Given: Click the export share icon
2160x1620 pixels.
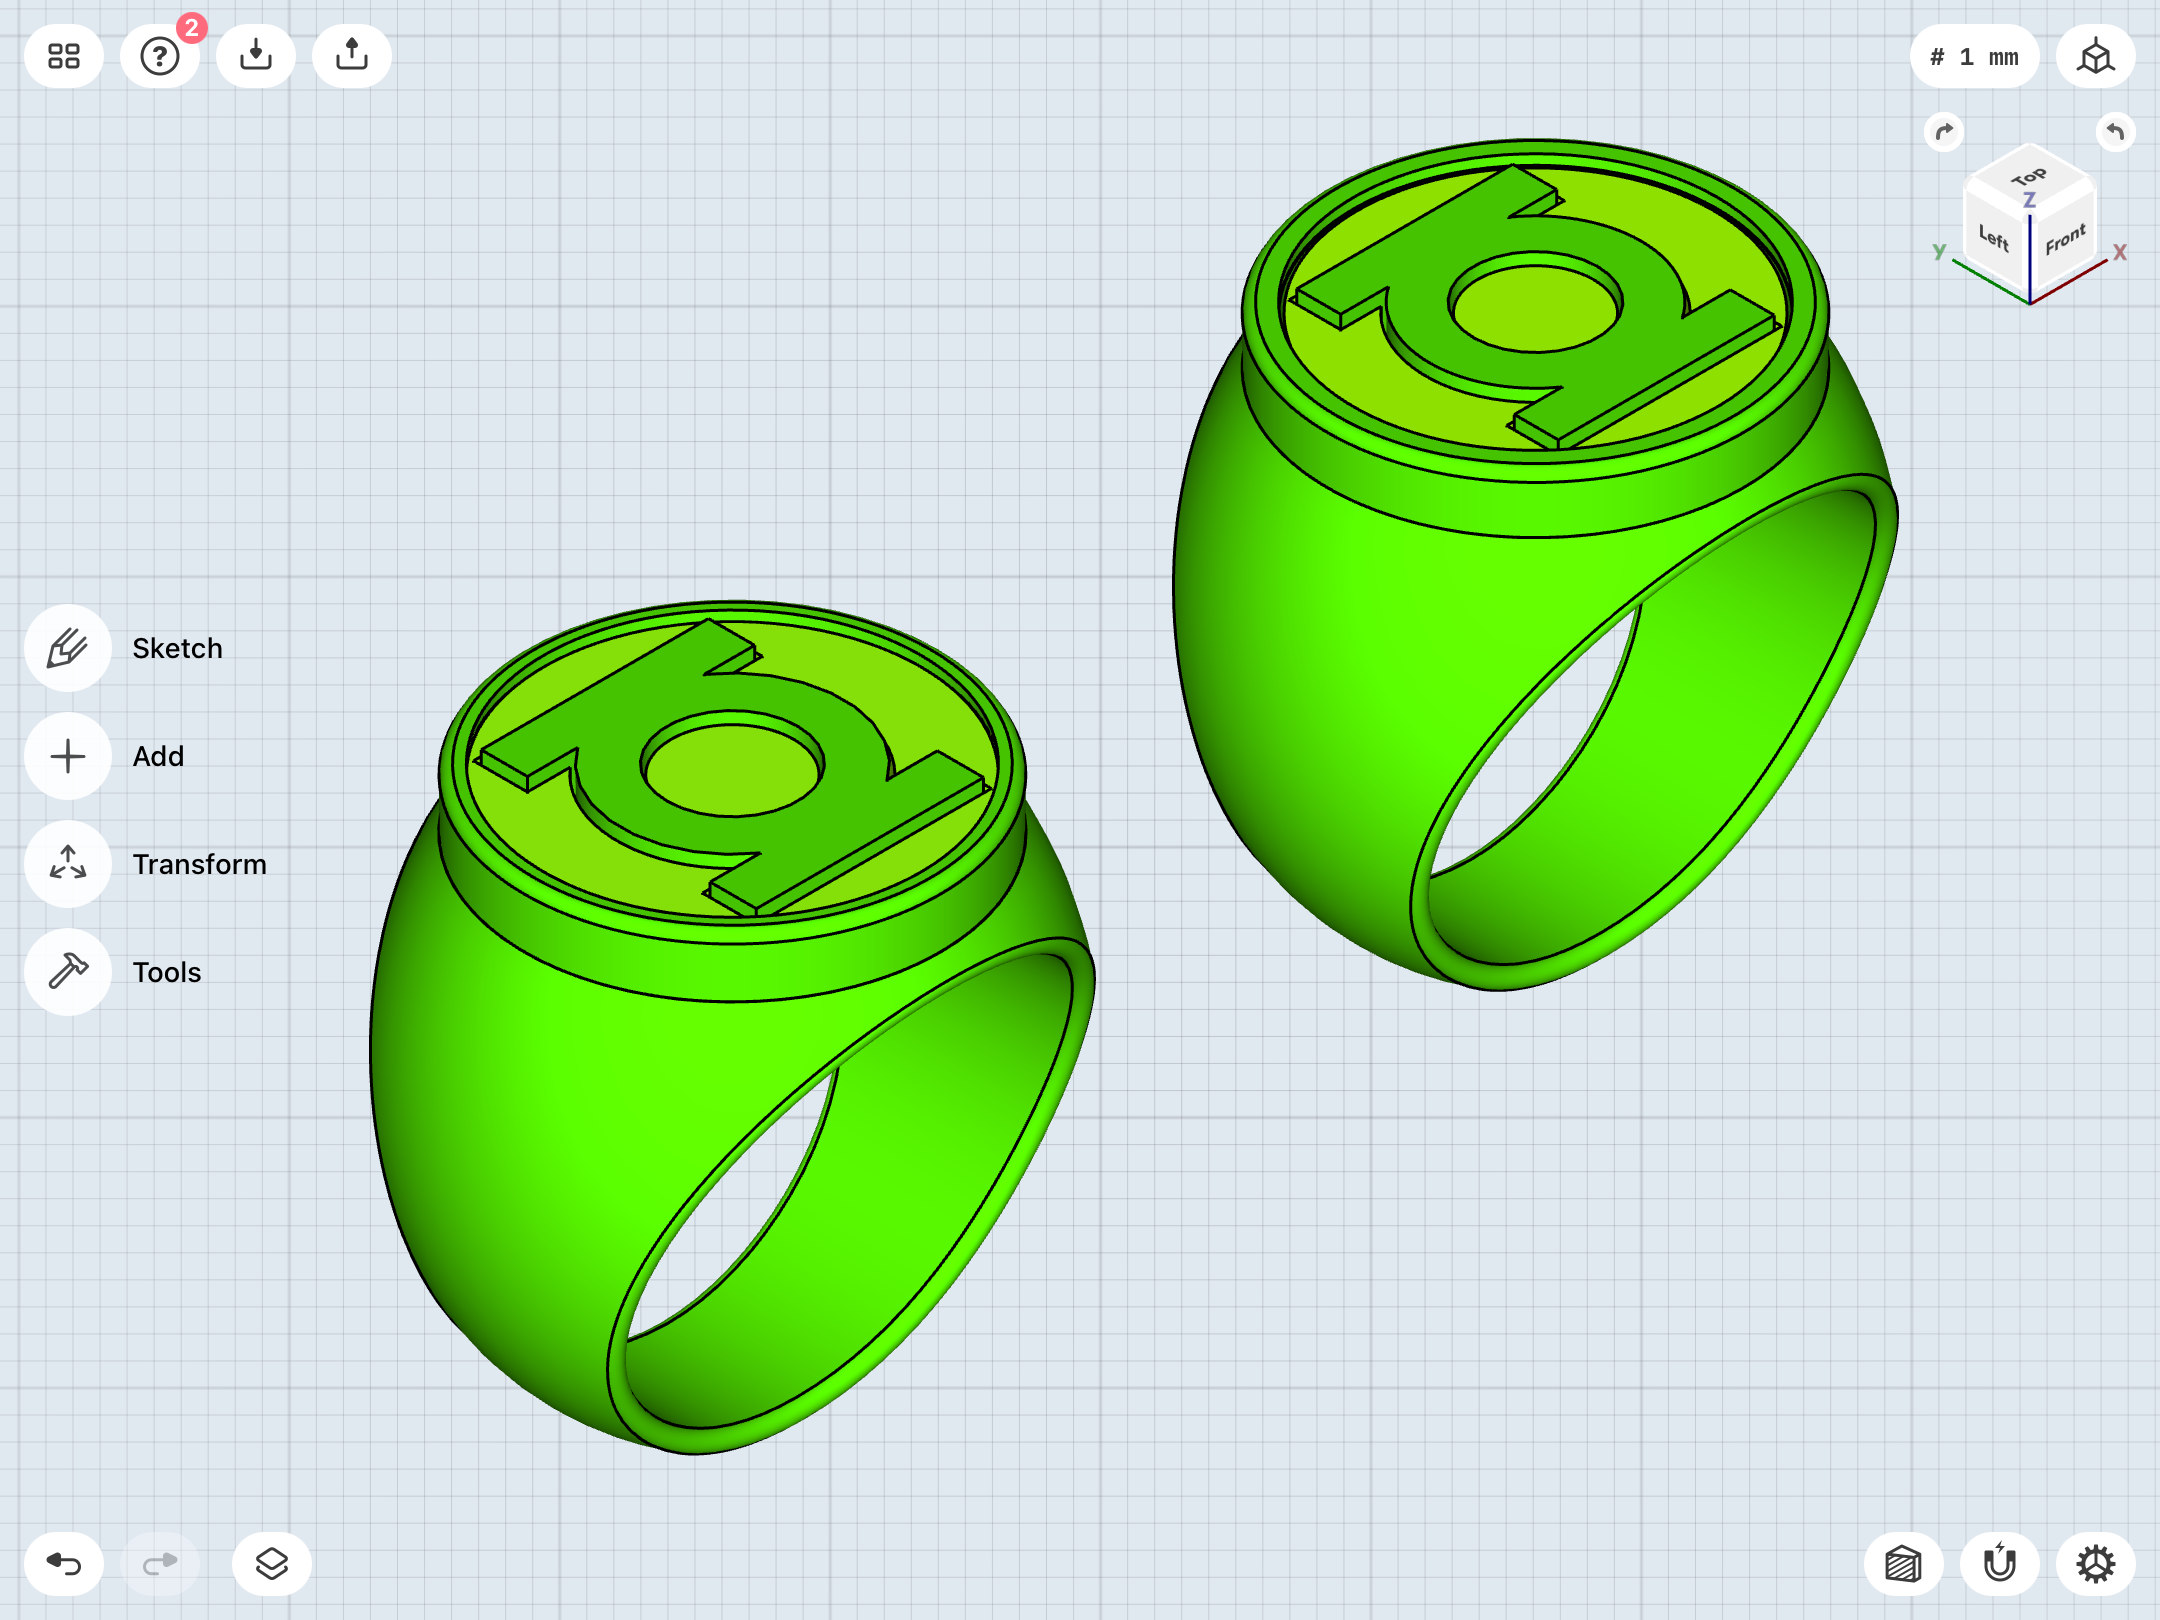Looking at the screenshot, I should pos(352,56).
